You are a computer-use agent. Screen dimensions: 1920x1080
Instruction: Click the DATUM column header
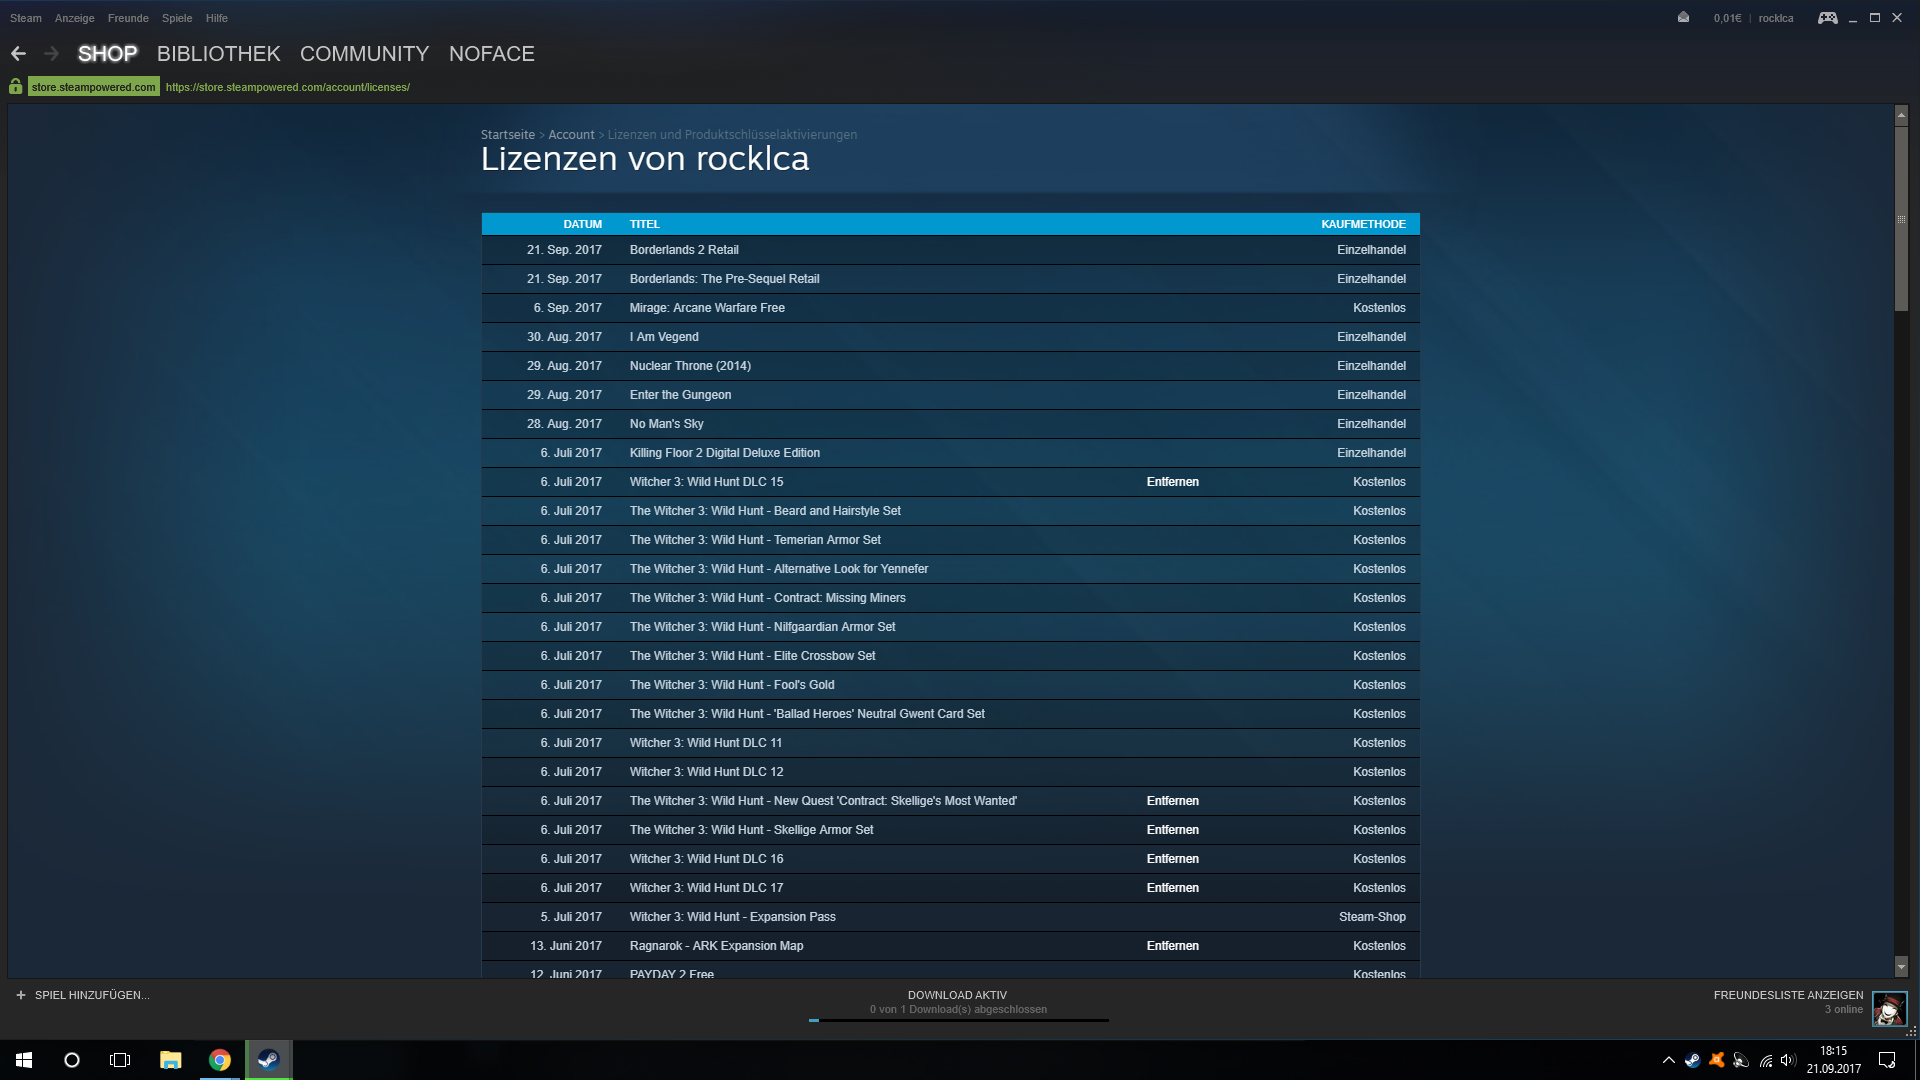point(582,224)
